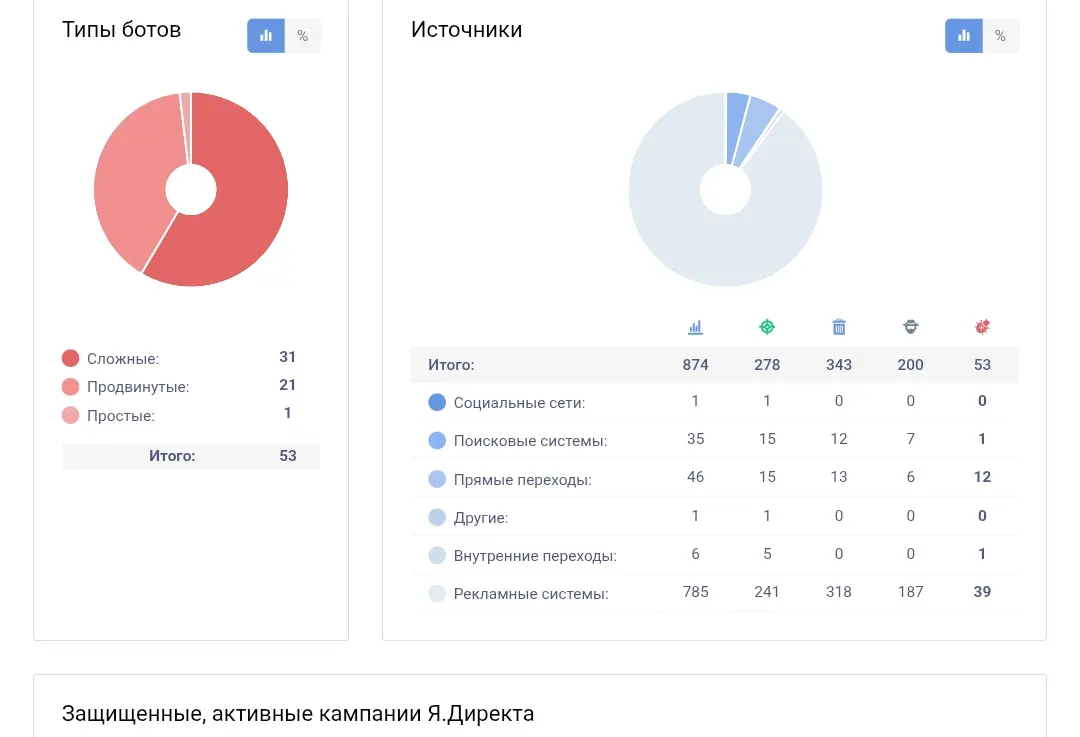Screen dimensions: 1080x737
Task: Click the Сложные legend color dot
Action: click(70, 358)
